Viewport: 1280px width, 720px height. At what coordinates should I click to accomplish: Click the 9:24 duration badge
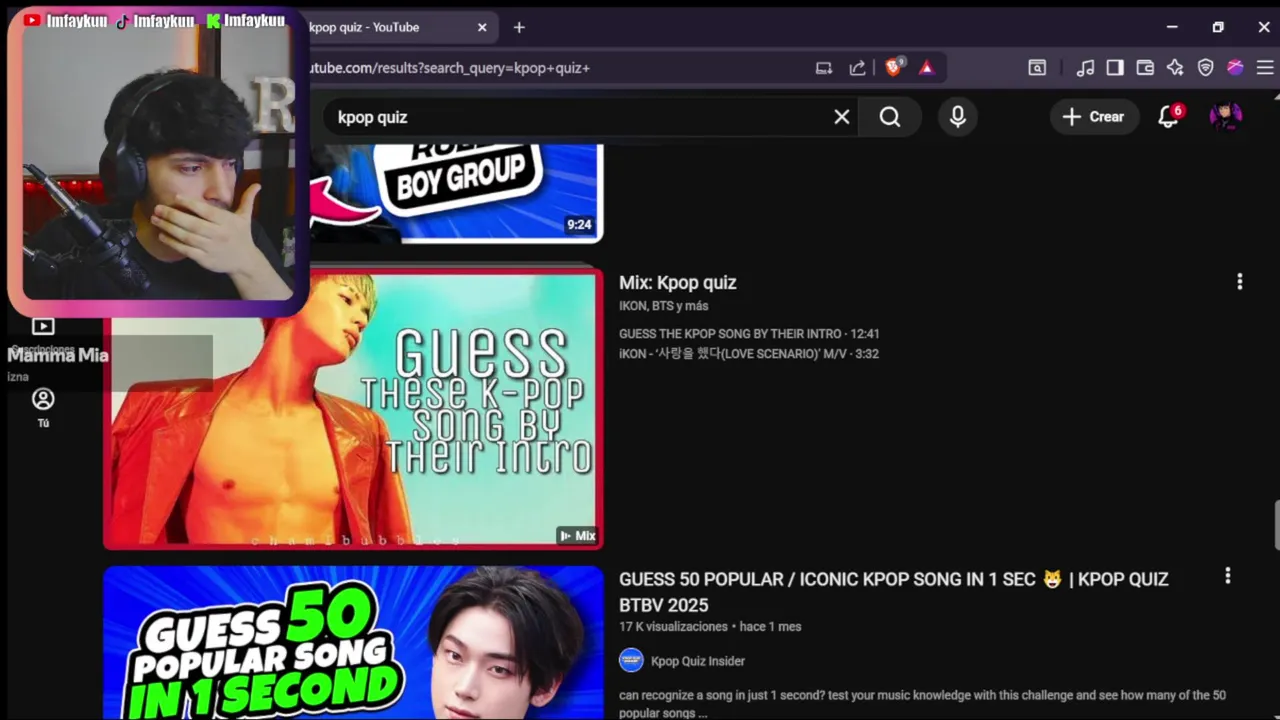(x=579, y=225)
